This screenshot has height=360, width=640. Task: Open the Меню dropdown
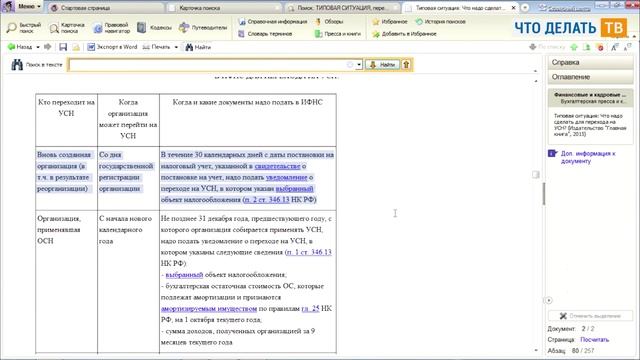coord(29,7)
